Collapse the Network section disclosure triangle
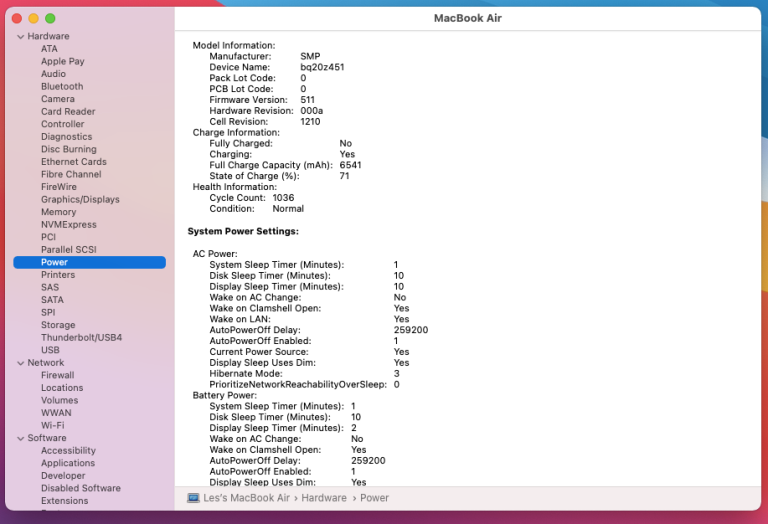768x524 pixels. pyautogui.click(x=19, y=363)
